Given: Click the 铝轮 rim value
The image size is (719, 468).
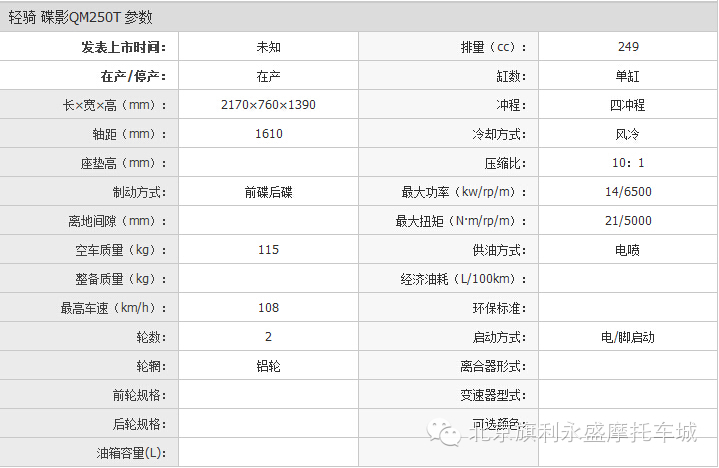Looking at the screenshot, I should click(269, 366).
